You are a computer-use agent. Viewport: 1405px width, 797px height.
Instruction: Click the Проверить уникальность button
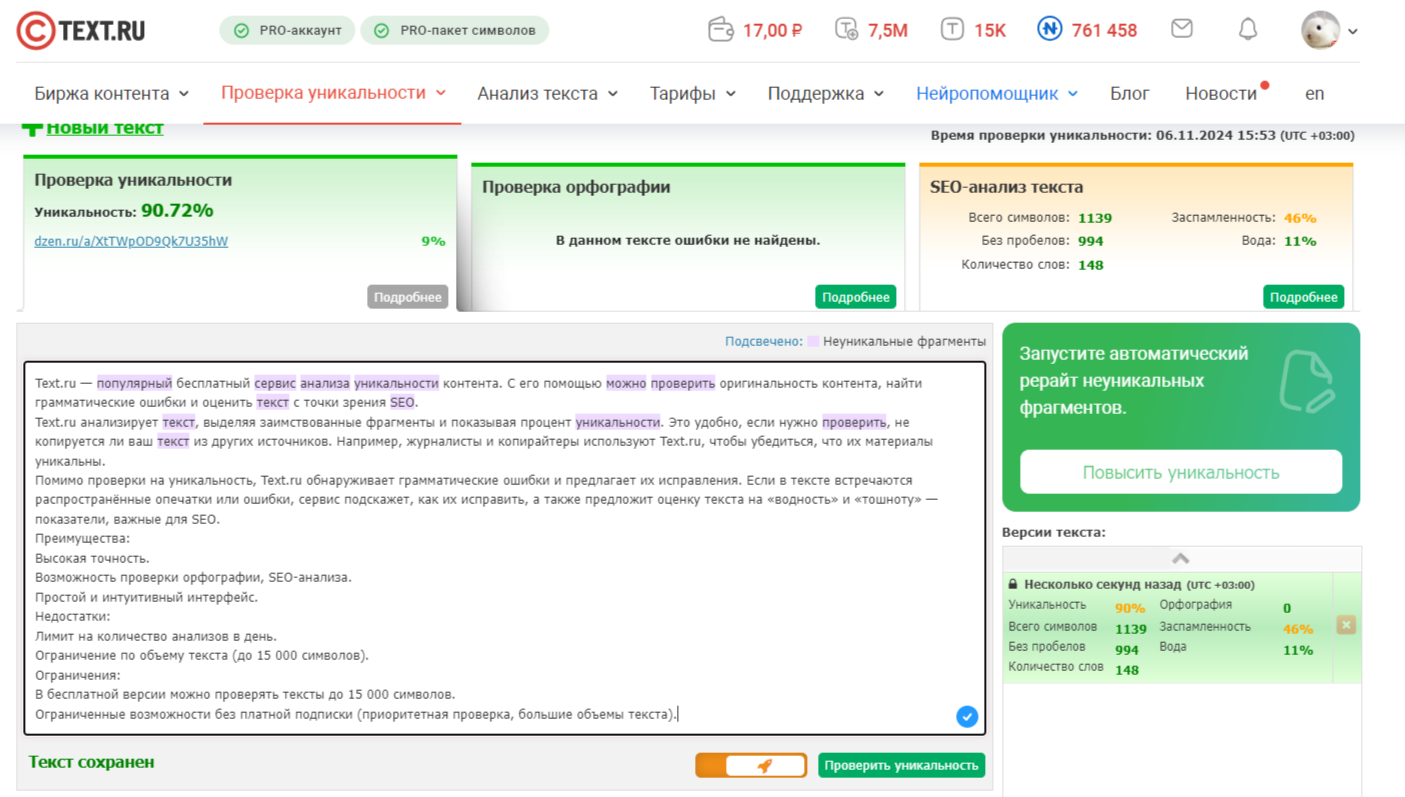901,765
